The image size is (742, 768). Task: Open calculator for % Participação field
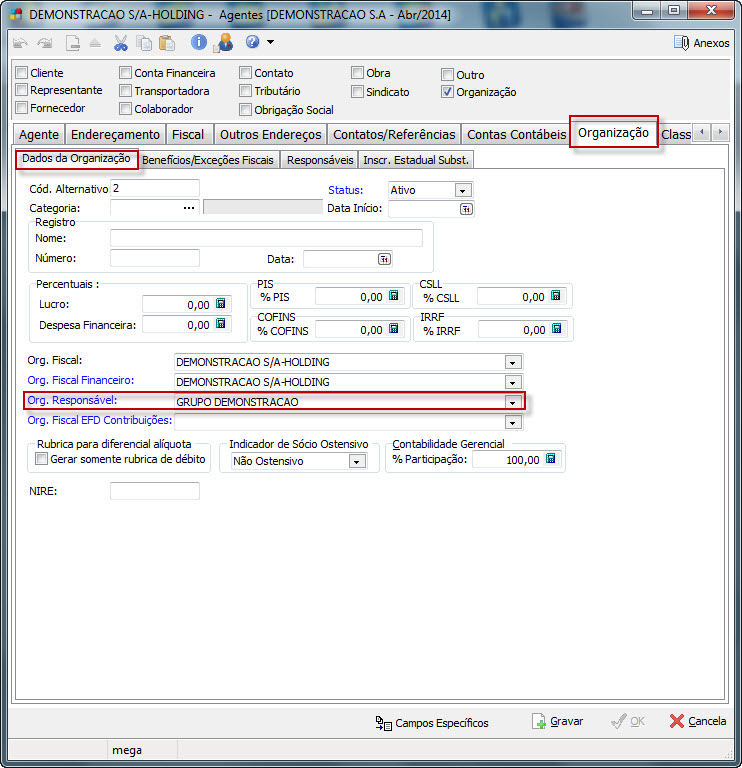point(551,460)
